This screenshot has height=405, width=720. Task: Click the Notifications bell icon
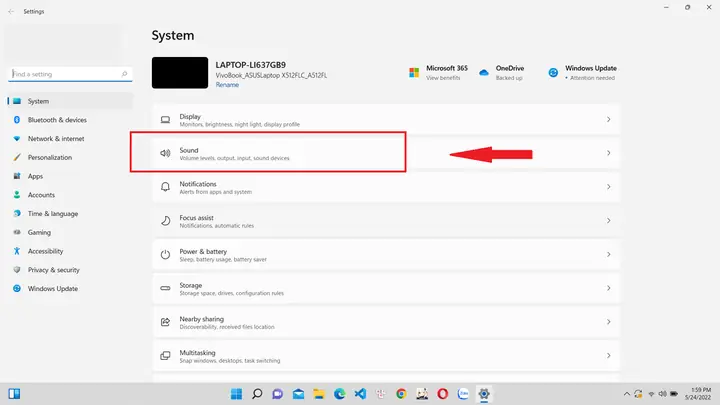coord(165,187)
